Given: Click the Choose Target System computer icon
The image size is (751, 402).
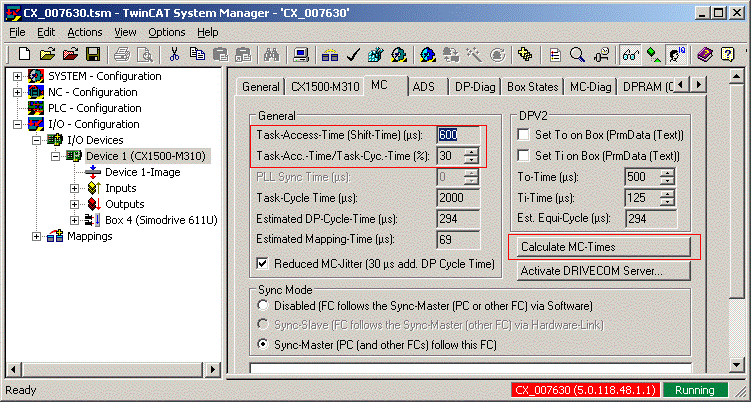Looking at the screenshot, I should (x=301, y=54).
